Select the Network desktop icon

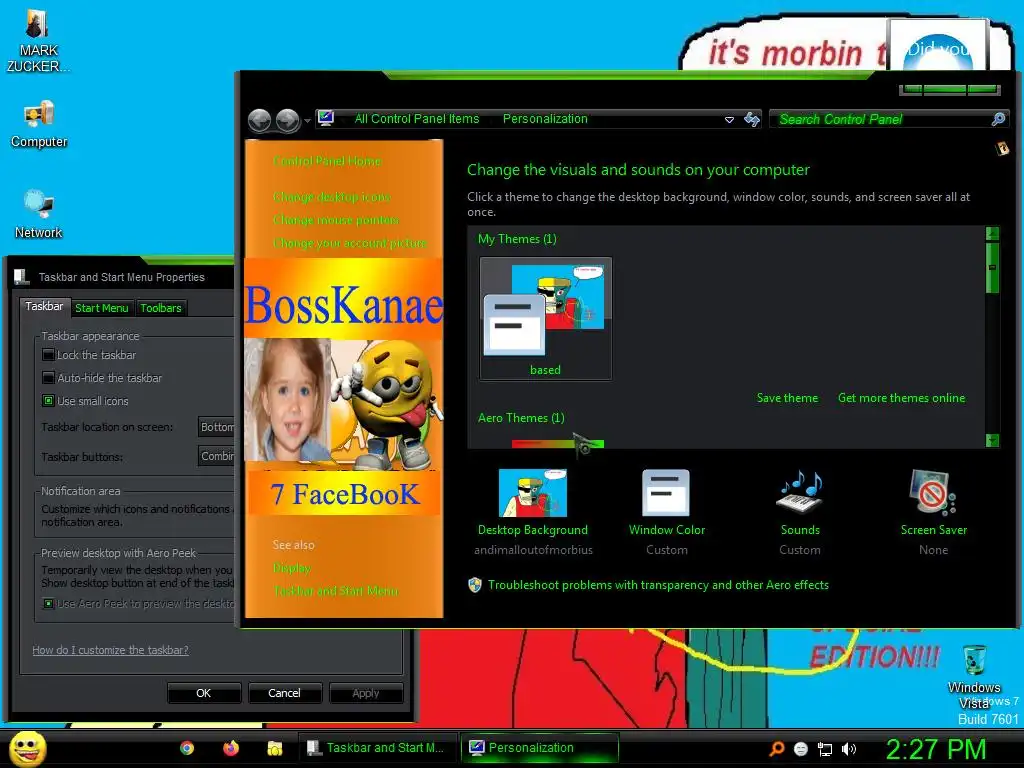39,214
